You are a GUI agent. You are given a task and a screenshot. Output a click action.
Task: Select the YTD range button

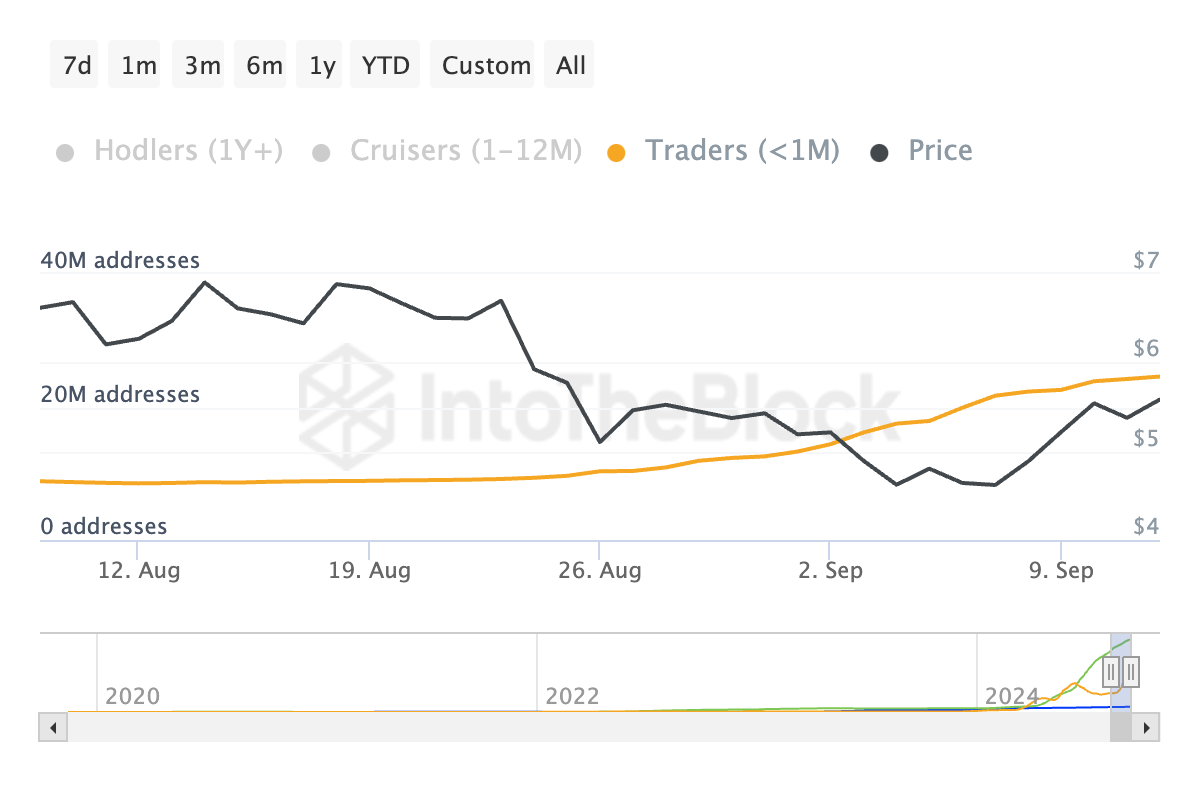[x=386, y=66]
